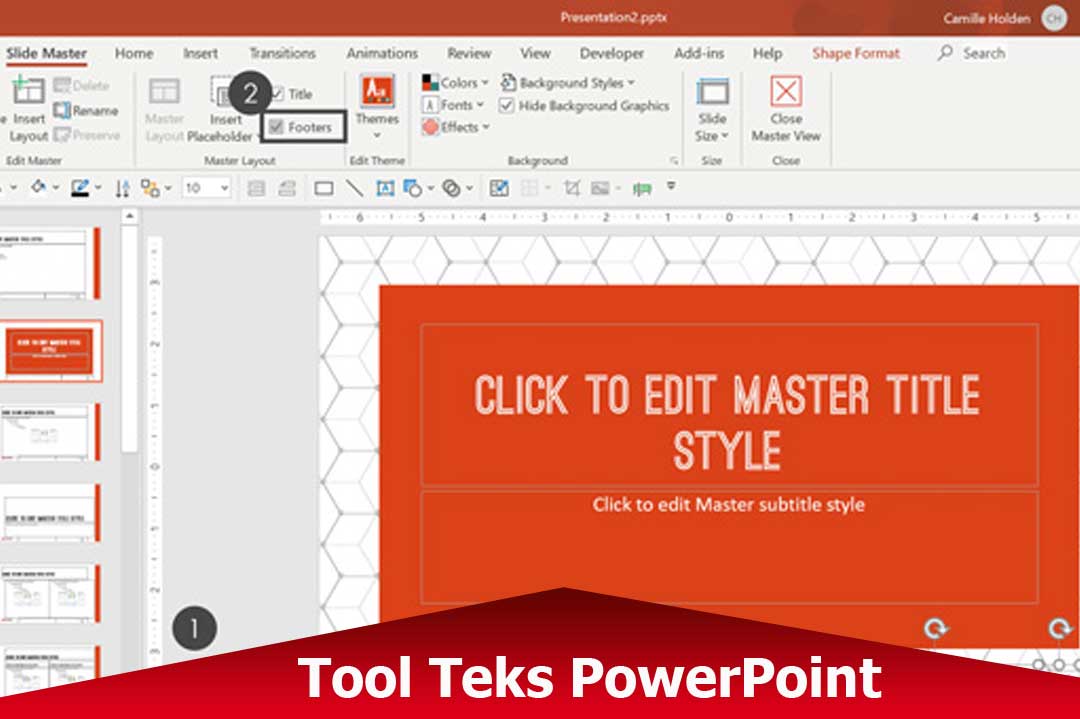Toggle Hide Background Graphics checkbox

(x=506, y=105)
